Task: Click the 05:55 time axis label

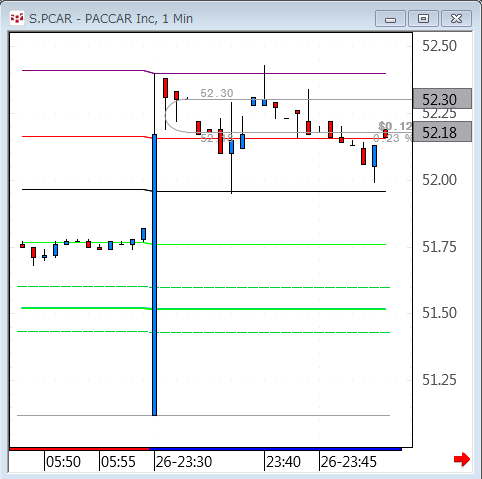Action: click(x=118, y=462)
